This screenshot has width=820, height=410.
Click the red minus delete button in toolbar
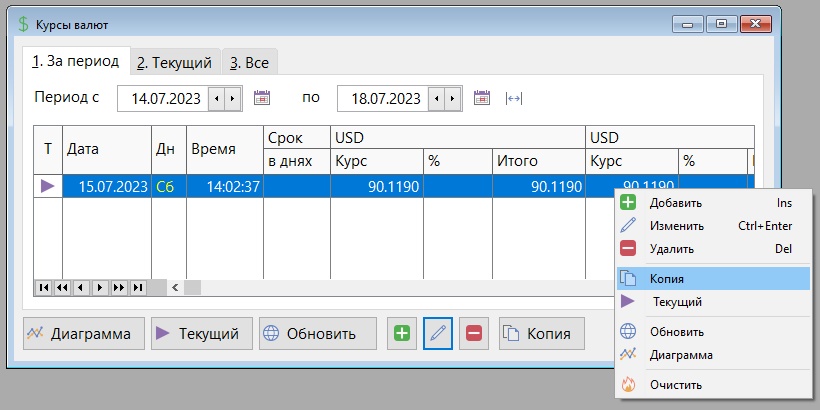click(x=474, y=333)
